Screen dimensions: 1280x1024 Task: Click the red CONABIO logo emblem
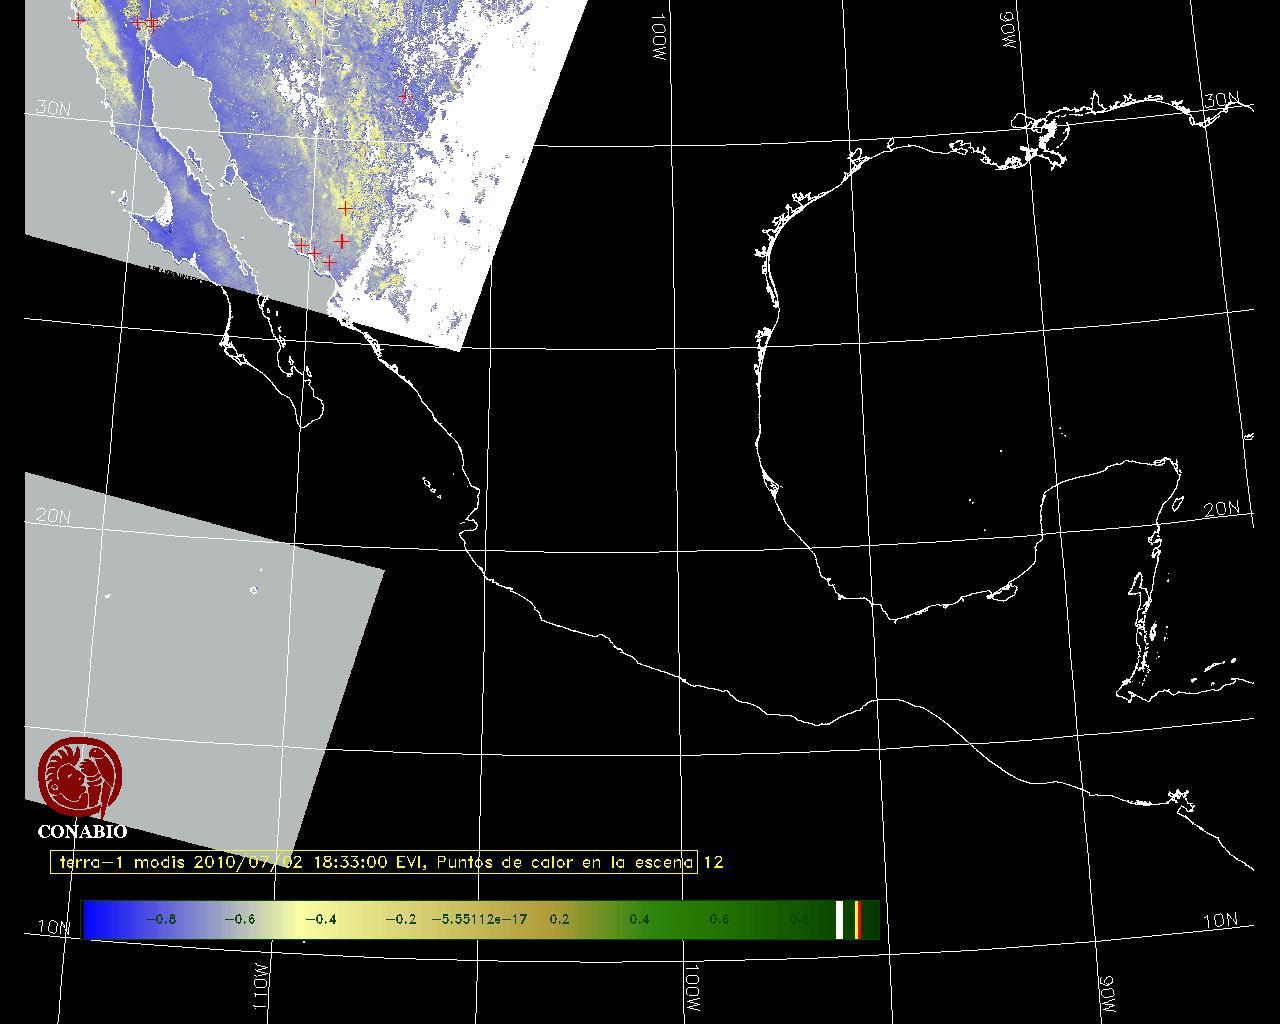click(x=81, y=777)
